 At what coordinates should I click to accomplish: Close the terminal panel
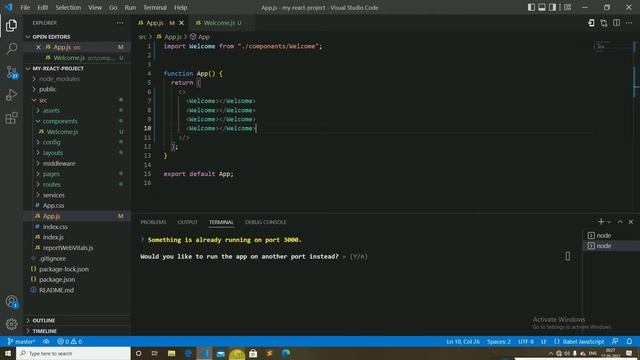(631, 222)
